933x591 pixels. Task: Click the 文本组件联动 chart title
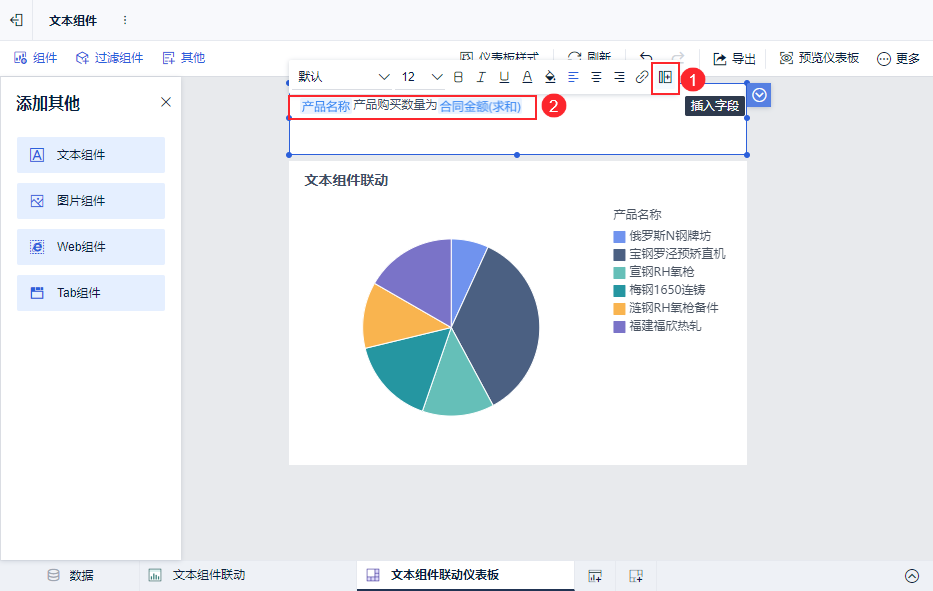(346, 180)
